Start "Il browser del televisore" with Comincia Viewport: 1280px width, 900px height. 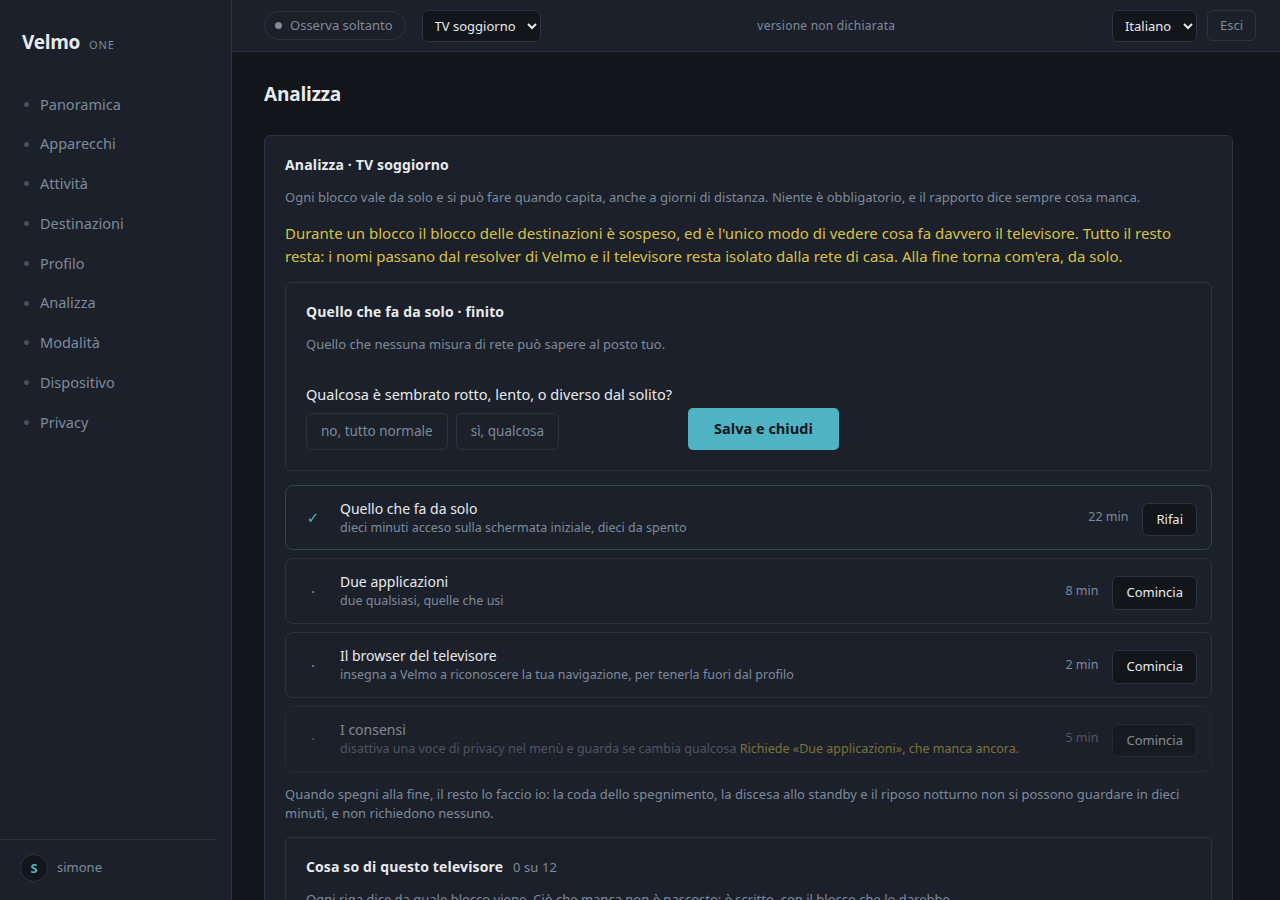[1154, 666]
